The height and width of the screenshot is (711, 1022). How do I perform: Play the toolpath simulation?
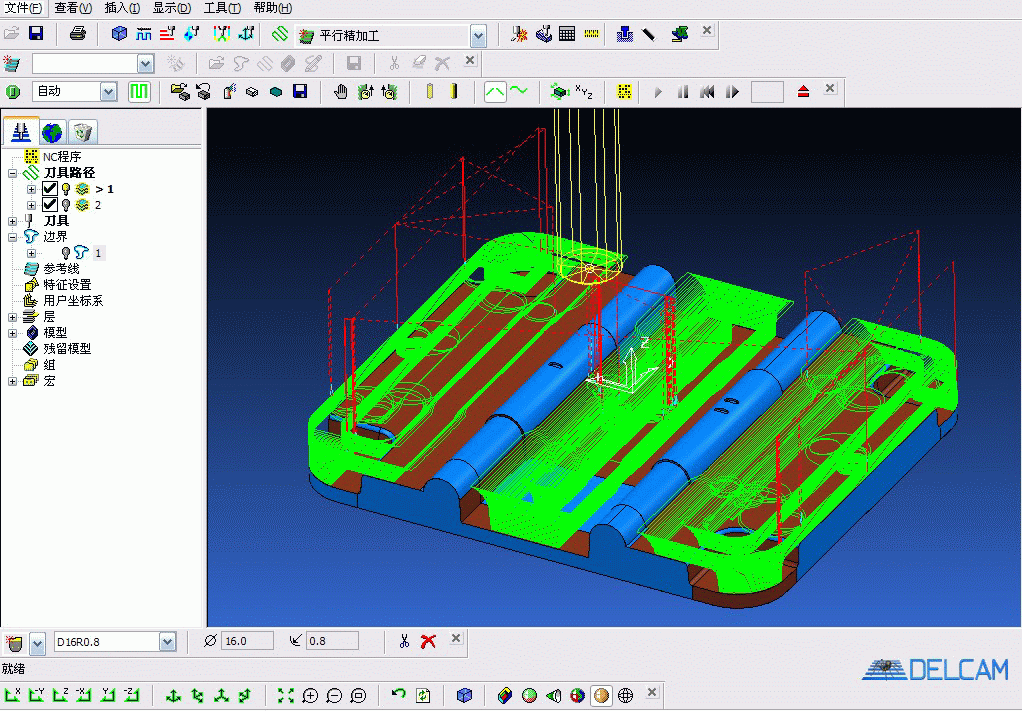658,93
